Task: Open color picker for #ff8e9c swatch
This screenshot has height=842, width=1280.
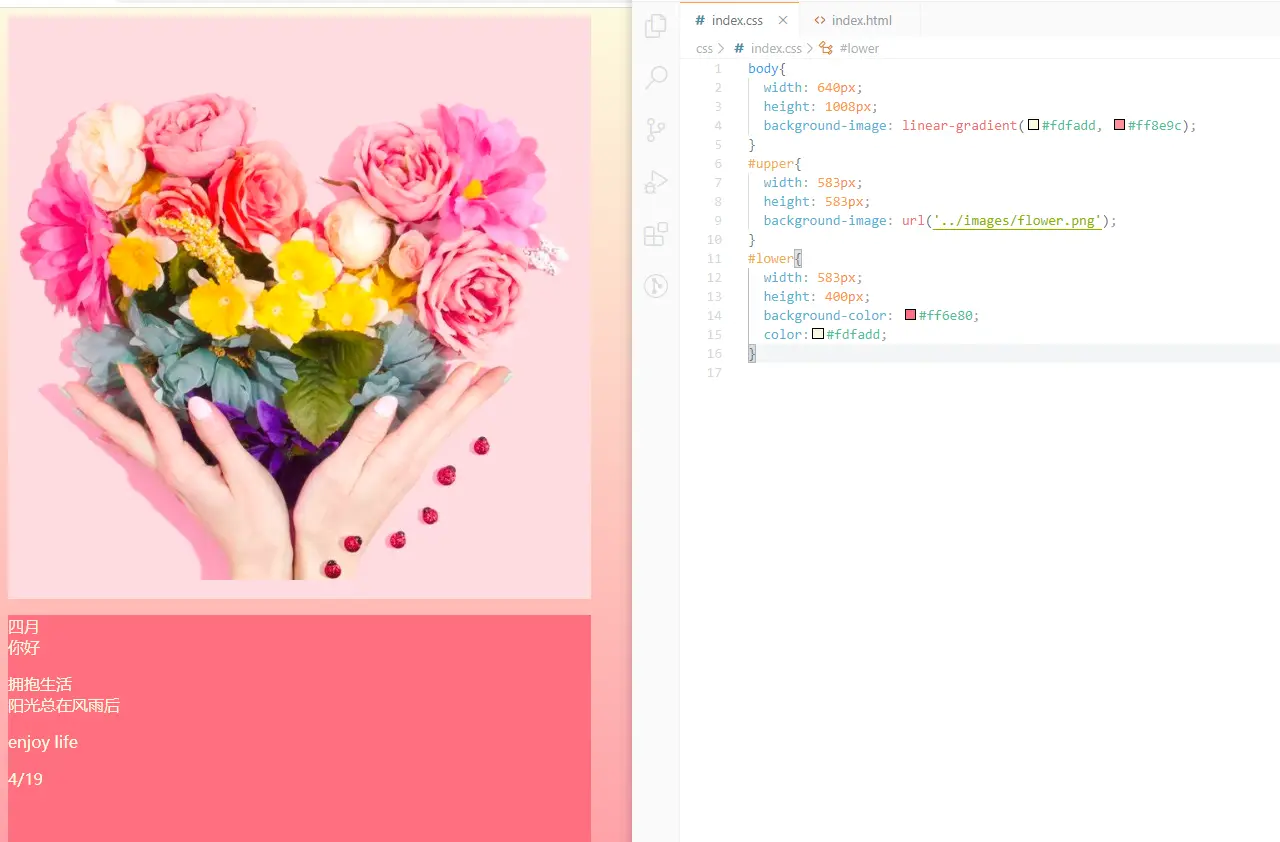Action: [1120, 125]
